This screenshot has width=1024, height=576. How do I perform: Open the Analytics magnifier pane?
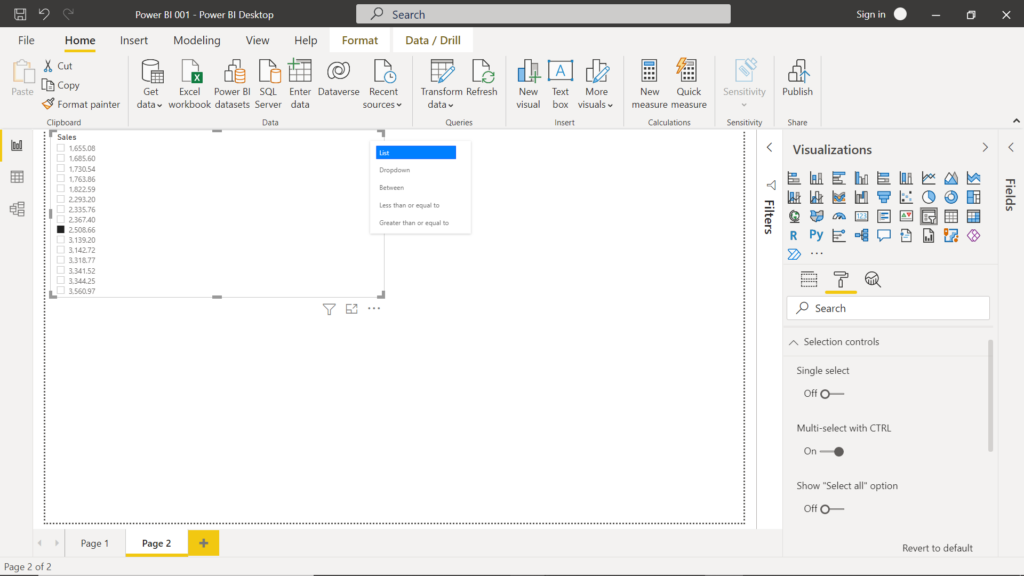click(x=873, y=279)
